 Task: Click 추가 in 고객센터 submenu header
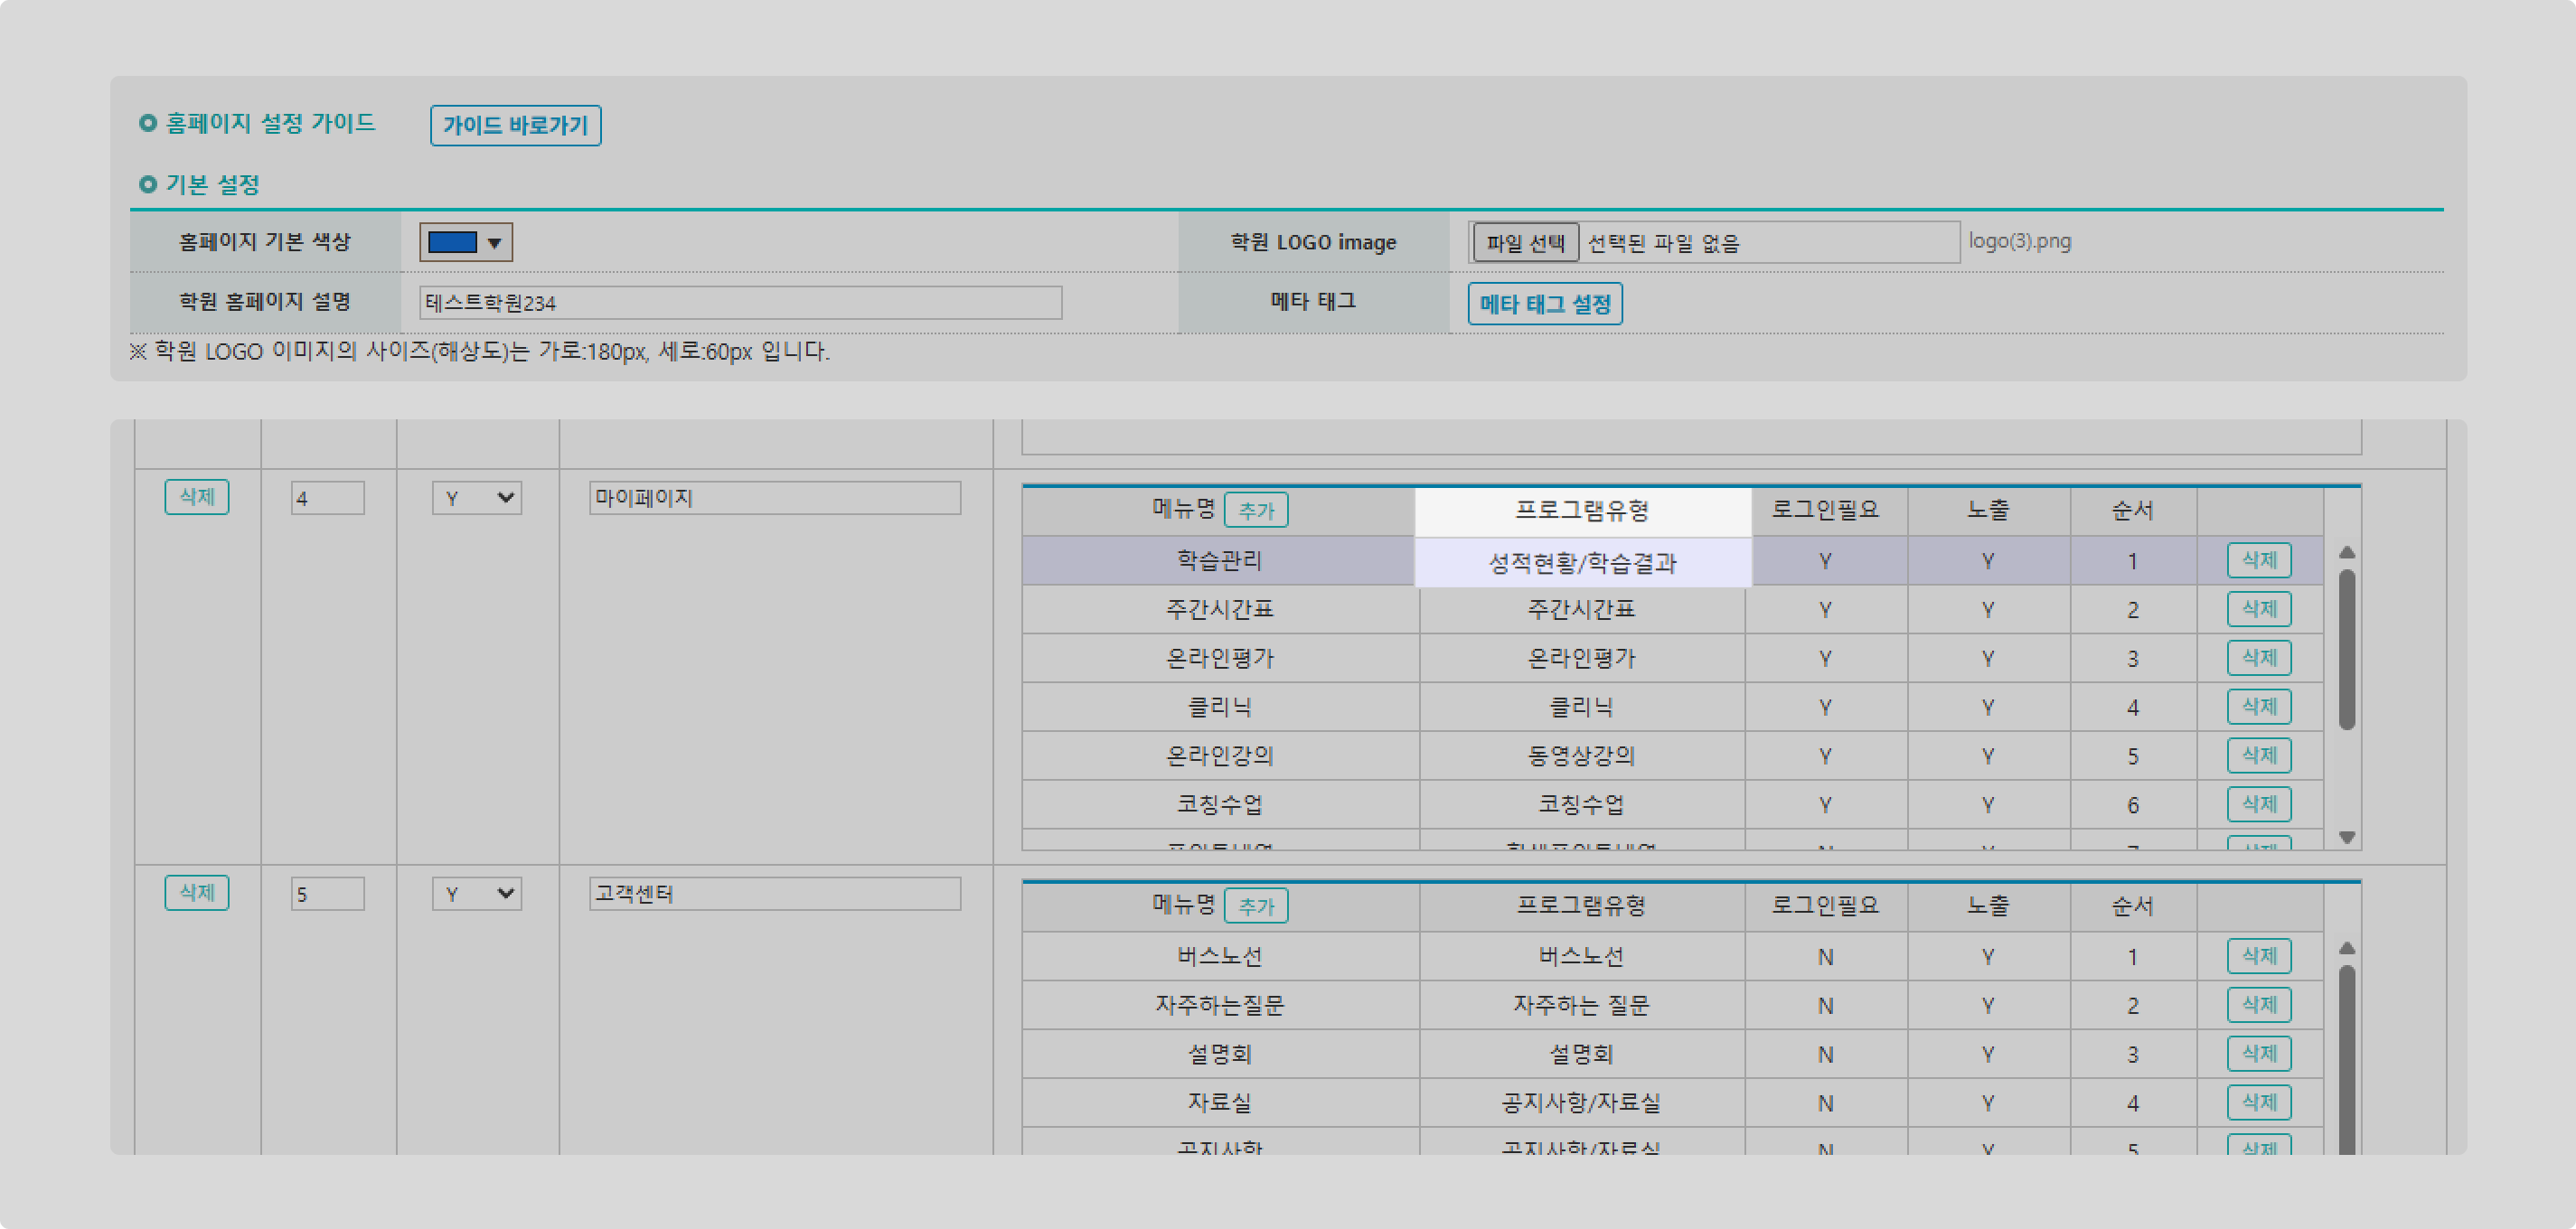pos(1256,906)
